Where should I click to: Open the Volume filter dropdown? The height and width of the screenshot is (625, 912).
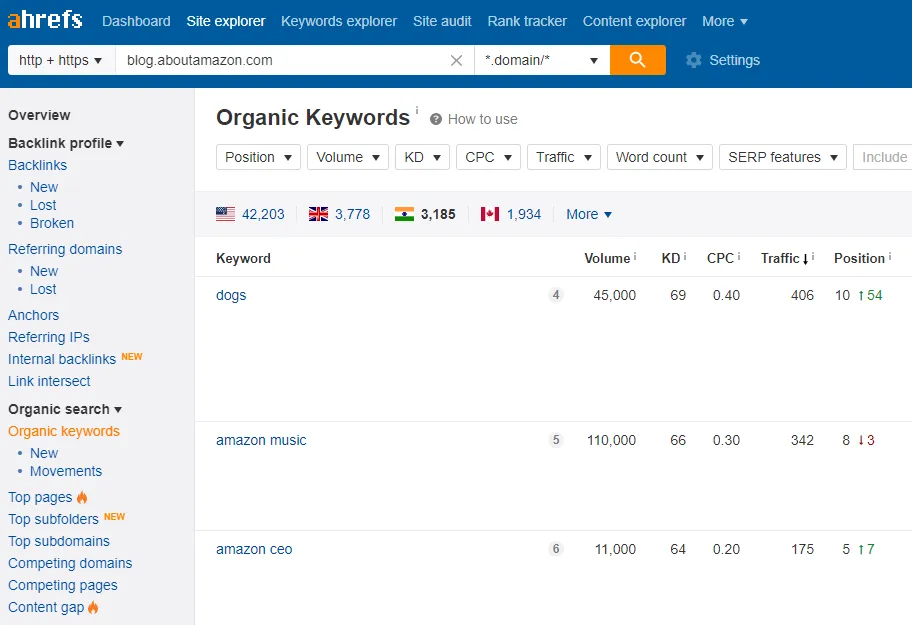348,157
